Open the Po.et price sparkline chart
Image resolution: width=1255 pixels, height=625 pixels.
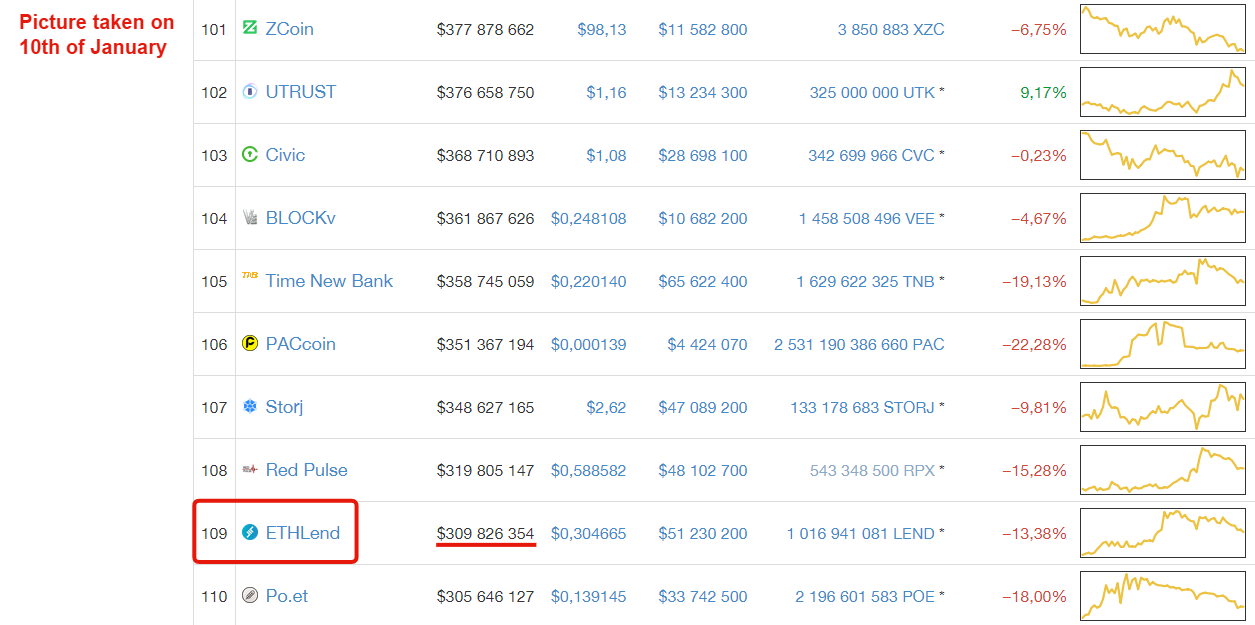[x=1163, y=596]
